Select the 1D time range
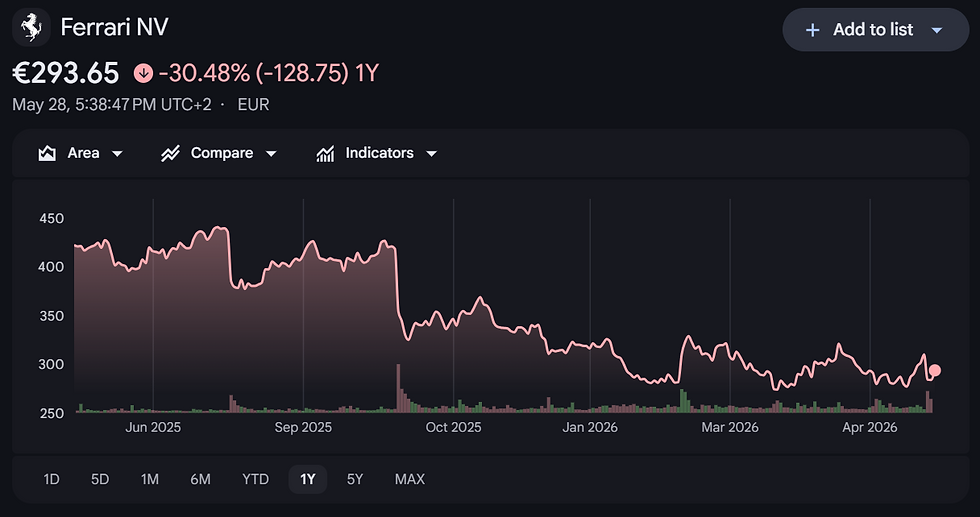This screenshot has width=980, height=517. [x=51, y=479]
